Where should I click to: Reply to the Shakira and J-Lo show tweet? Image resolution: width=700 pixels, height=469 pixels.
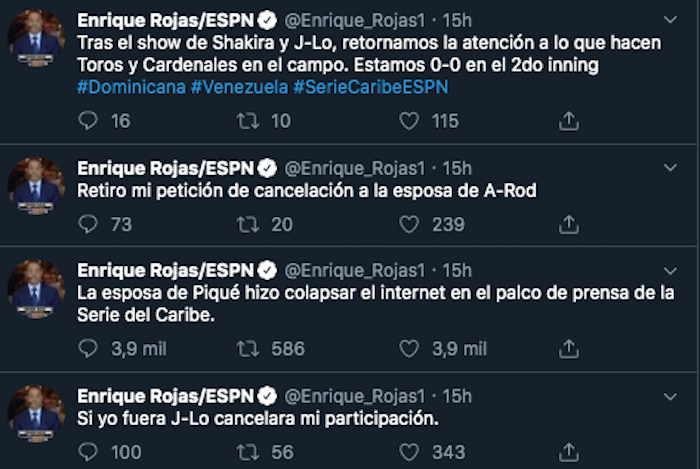[x=89, y=121]
